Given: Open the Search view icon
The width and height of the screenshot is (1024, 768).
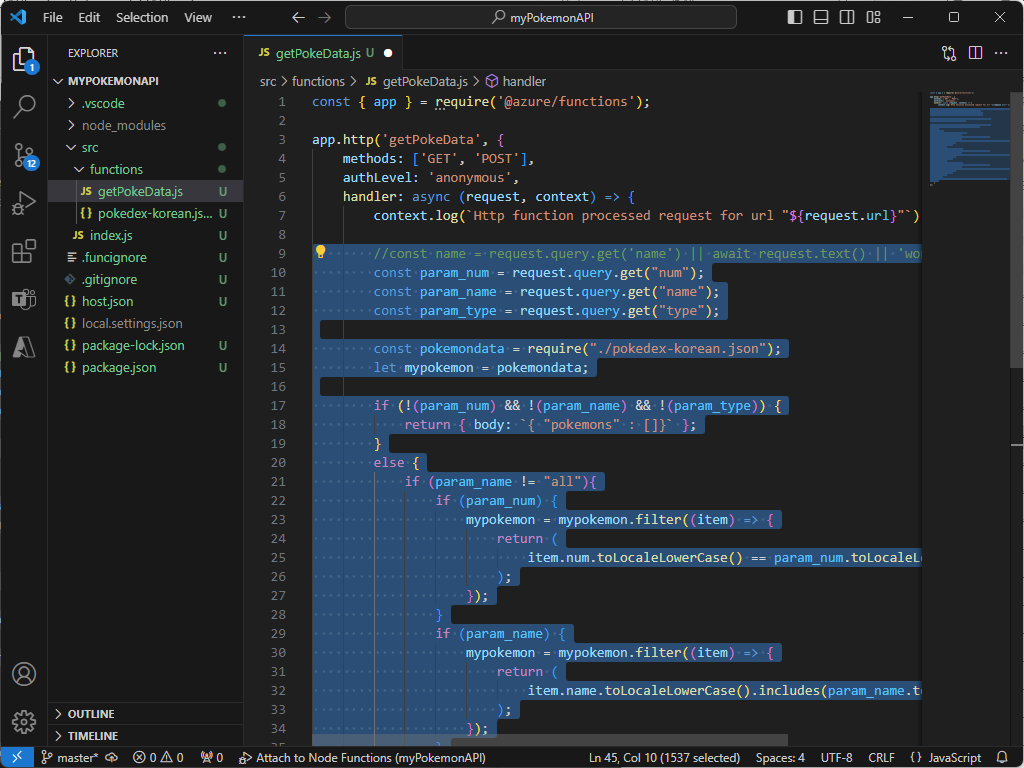Looking at the screenshot, I should click(x=24, y=106).
